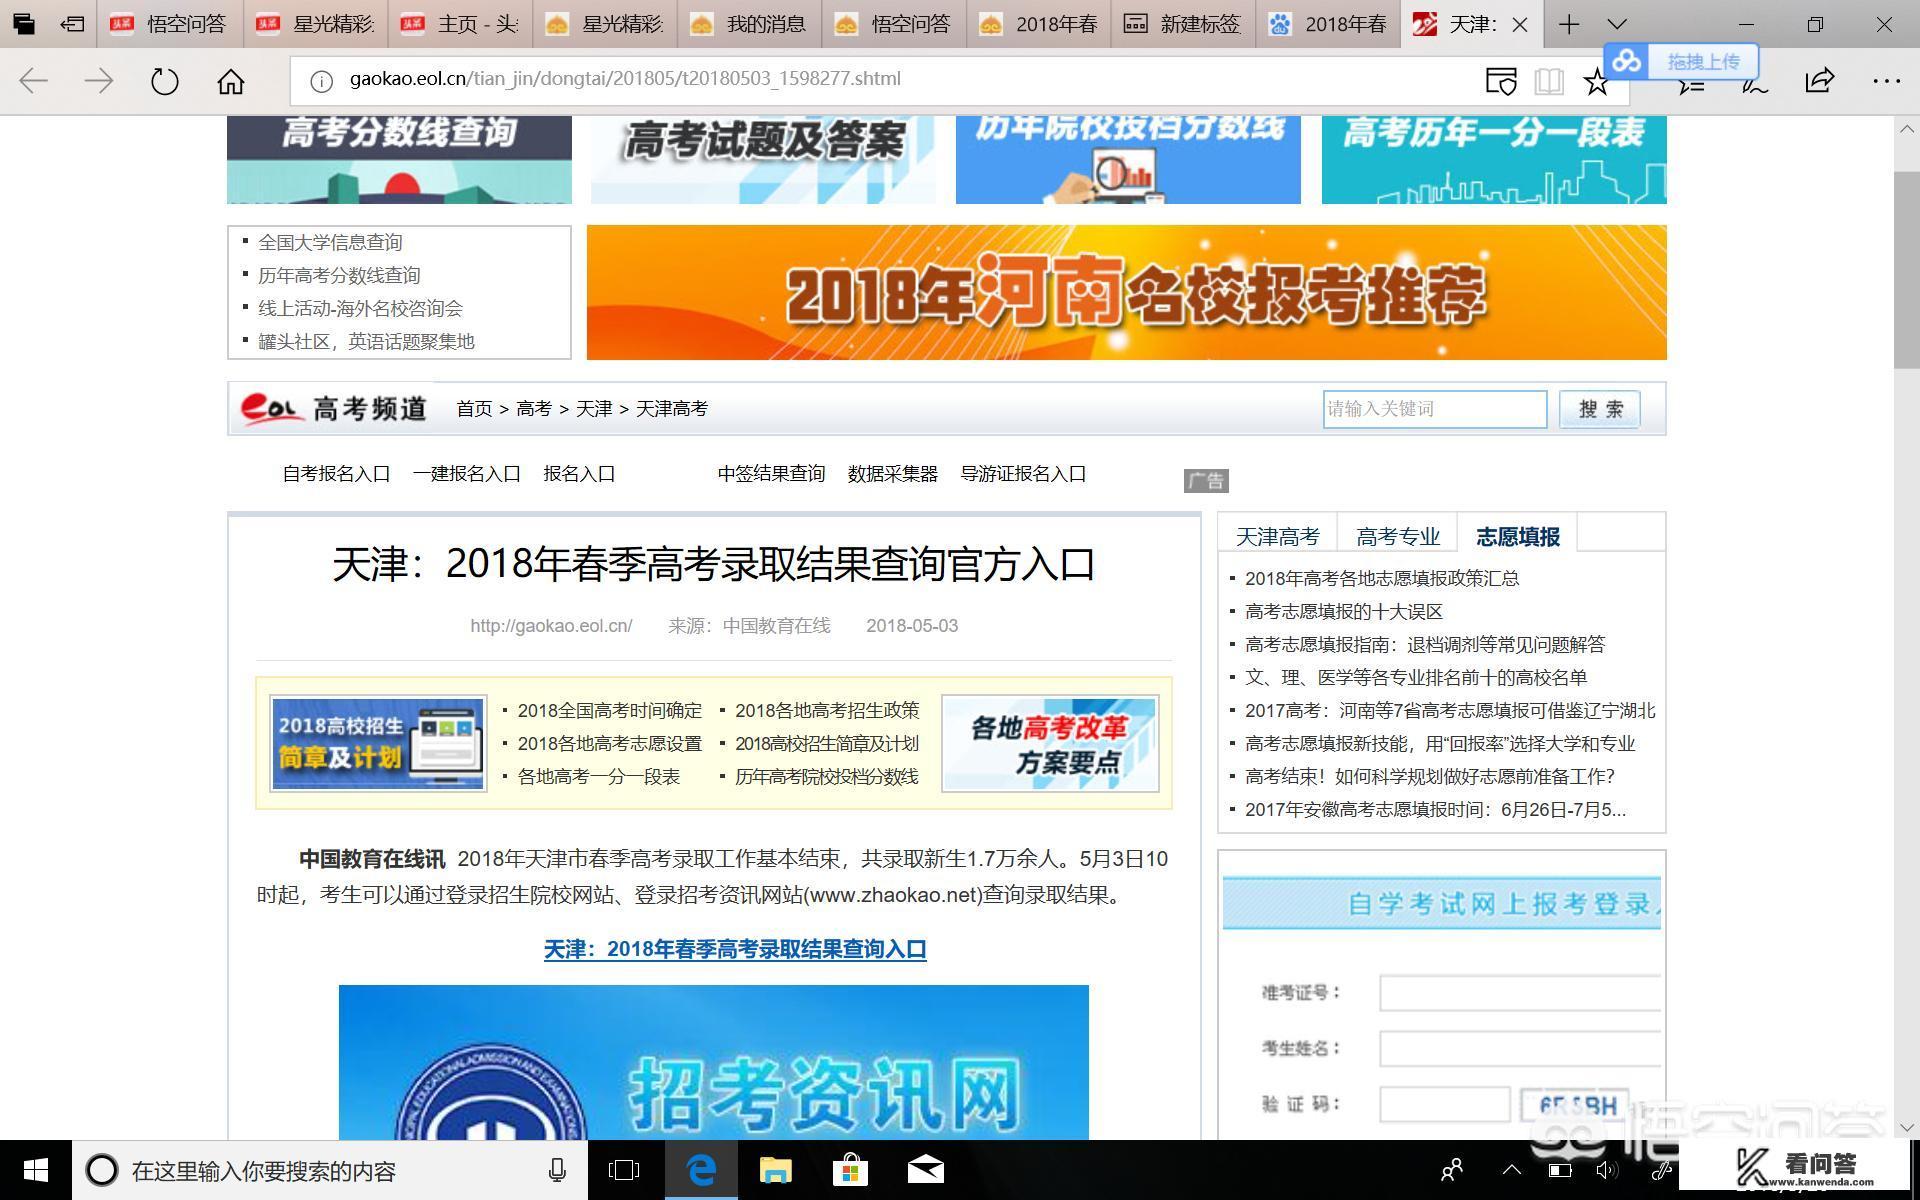
Task: Activate the microphone in taskbar search
Action: (x=557, y=1169)
